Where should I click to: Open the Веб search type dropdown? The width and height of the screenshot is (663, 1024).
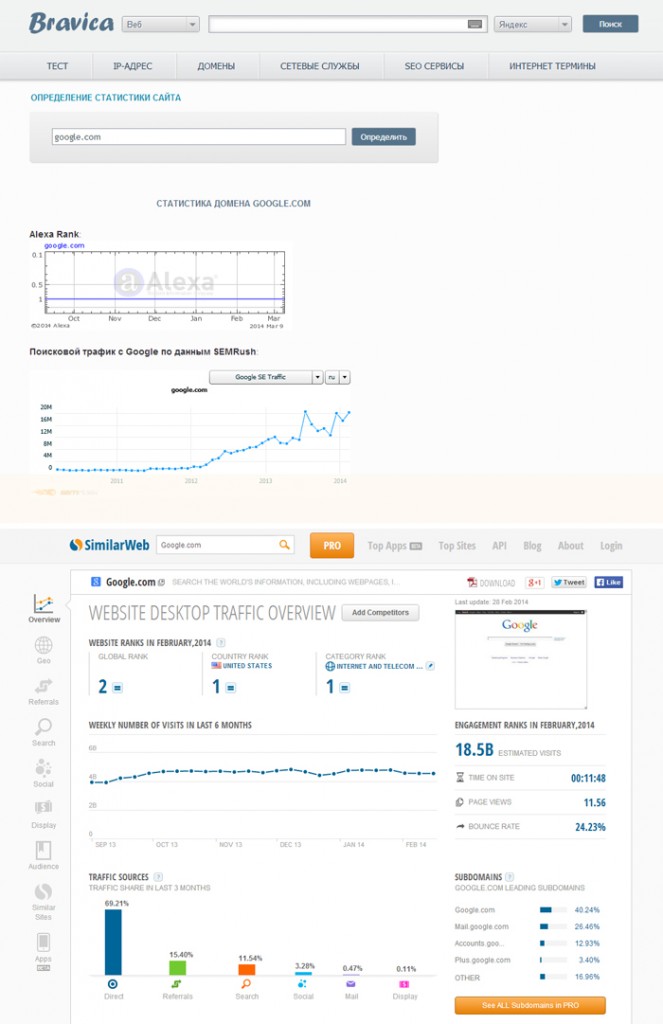click(x=160, y=24)
